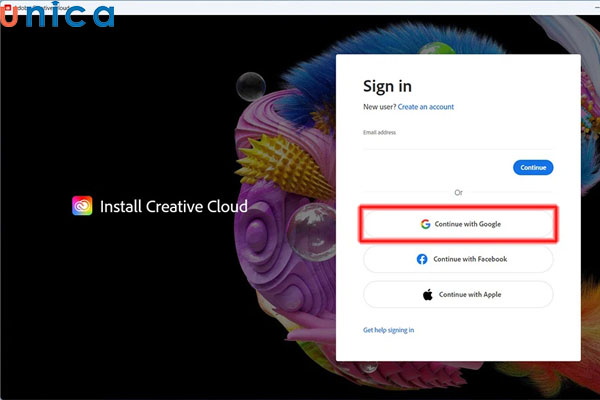Click the window title bar text
Screen dimensions: 600x400
click(x=40, y=5)
